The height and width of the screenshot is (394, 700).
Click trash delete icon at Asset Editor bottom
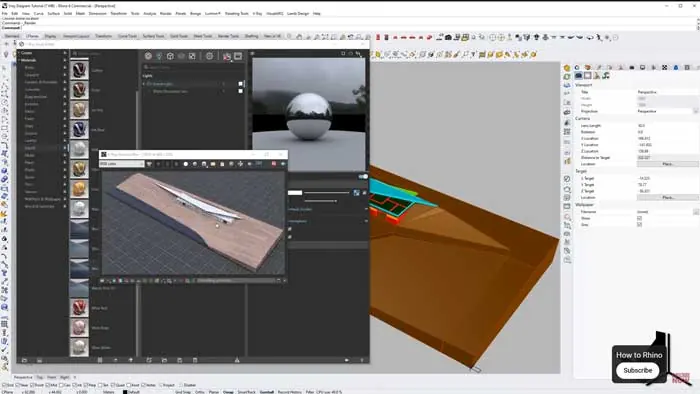(195, 360)
